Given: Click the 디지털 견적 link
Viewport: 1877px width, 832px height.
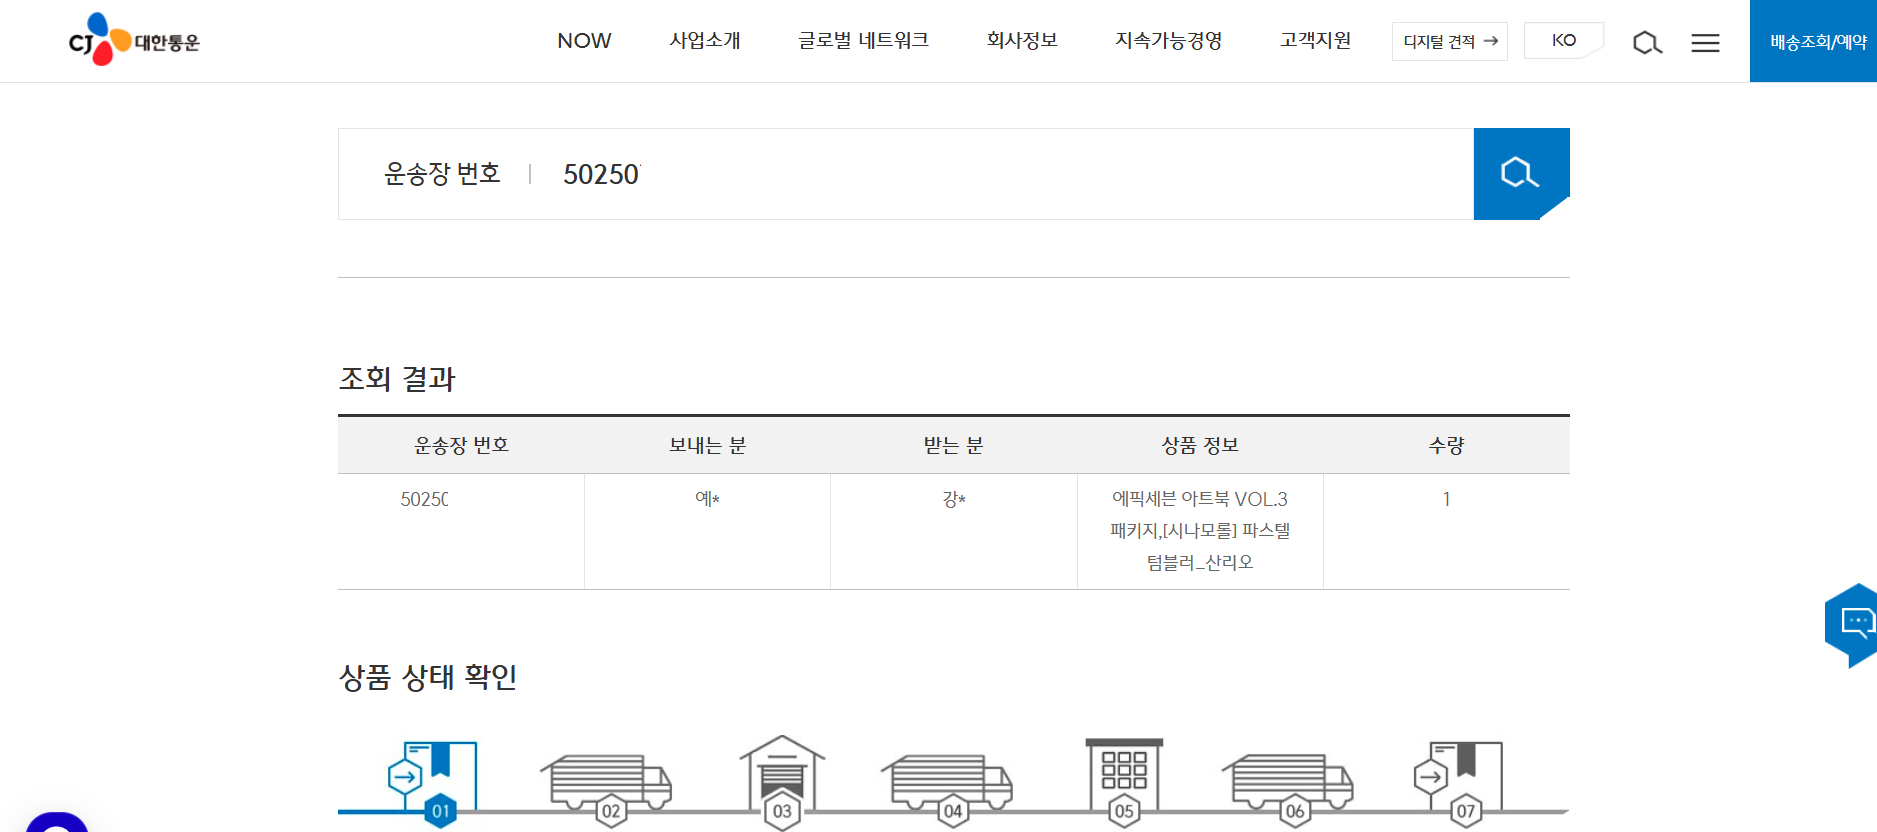Looking at the screenshot, I should click(1449, 41).
